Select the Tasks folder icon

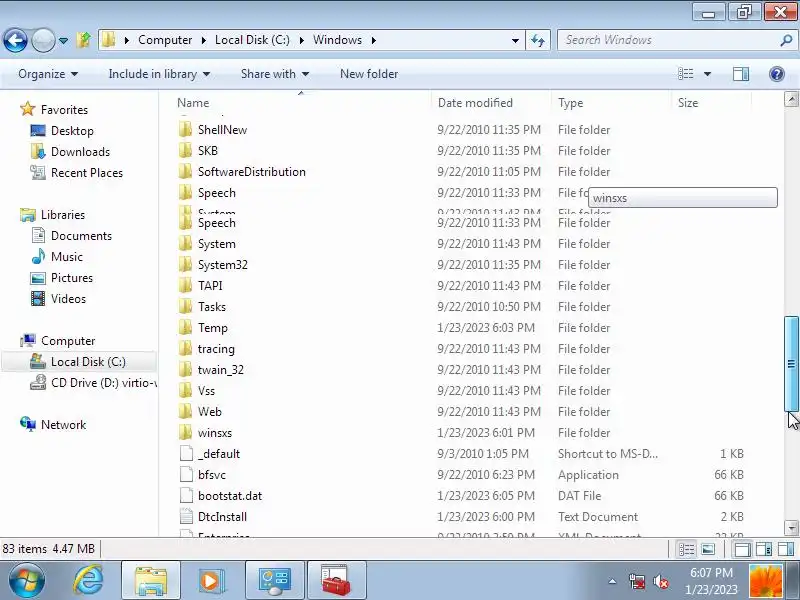coord(185,307)
